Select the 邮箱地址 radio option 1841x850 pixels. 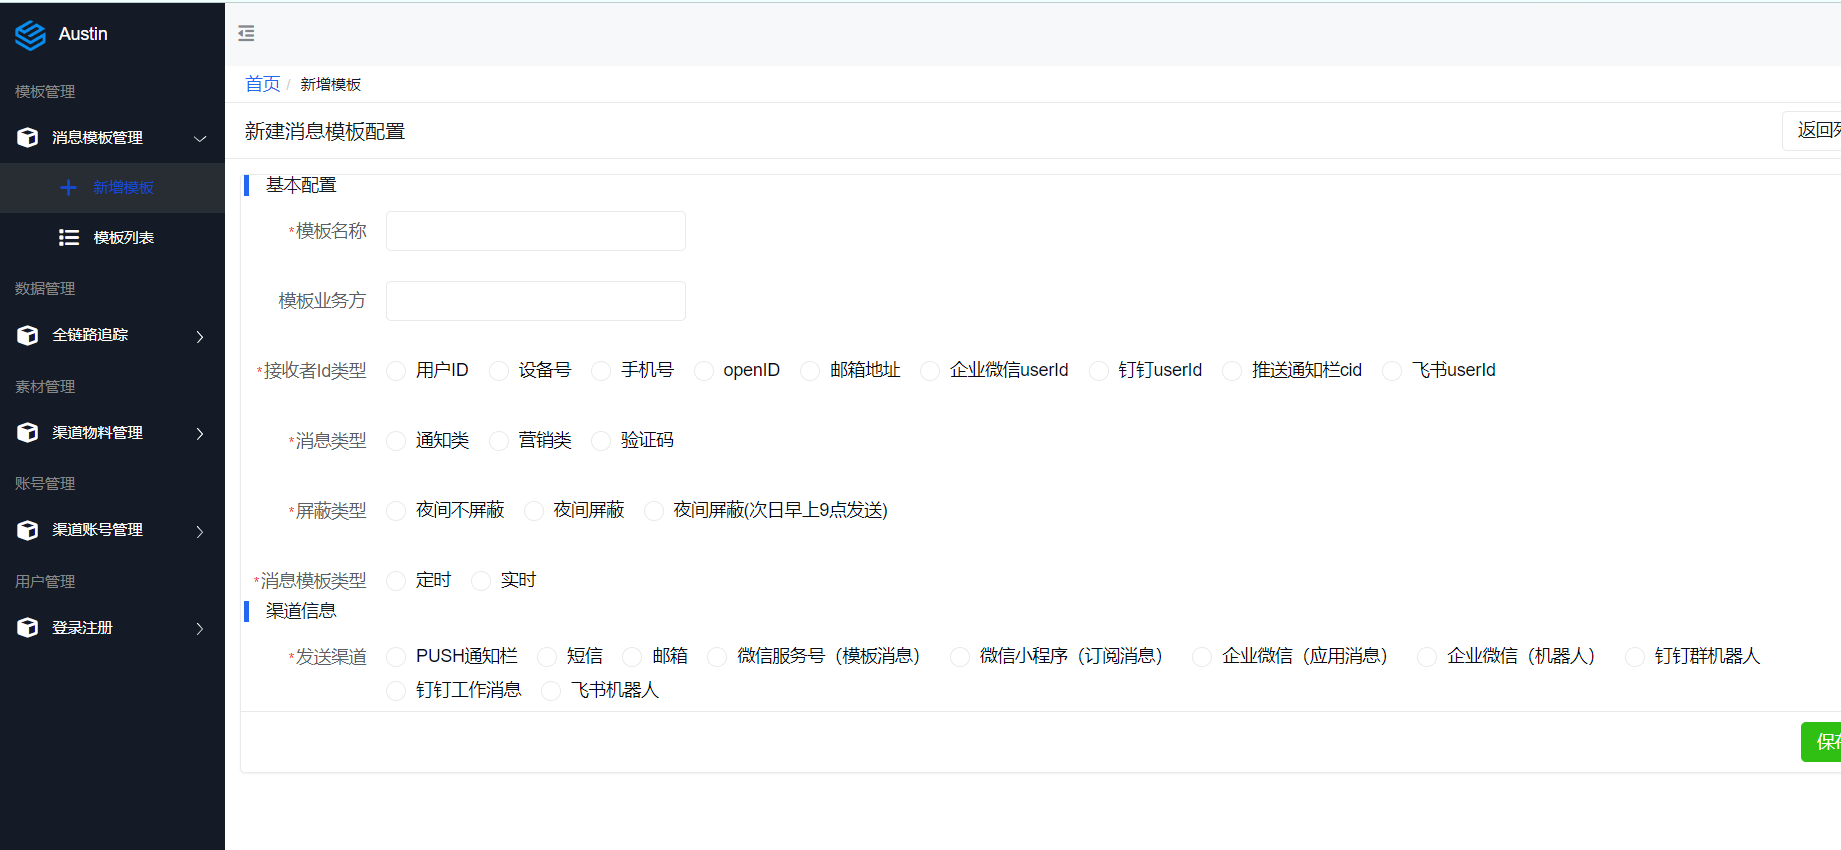tap(810, 371)
